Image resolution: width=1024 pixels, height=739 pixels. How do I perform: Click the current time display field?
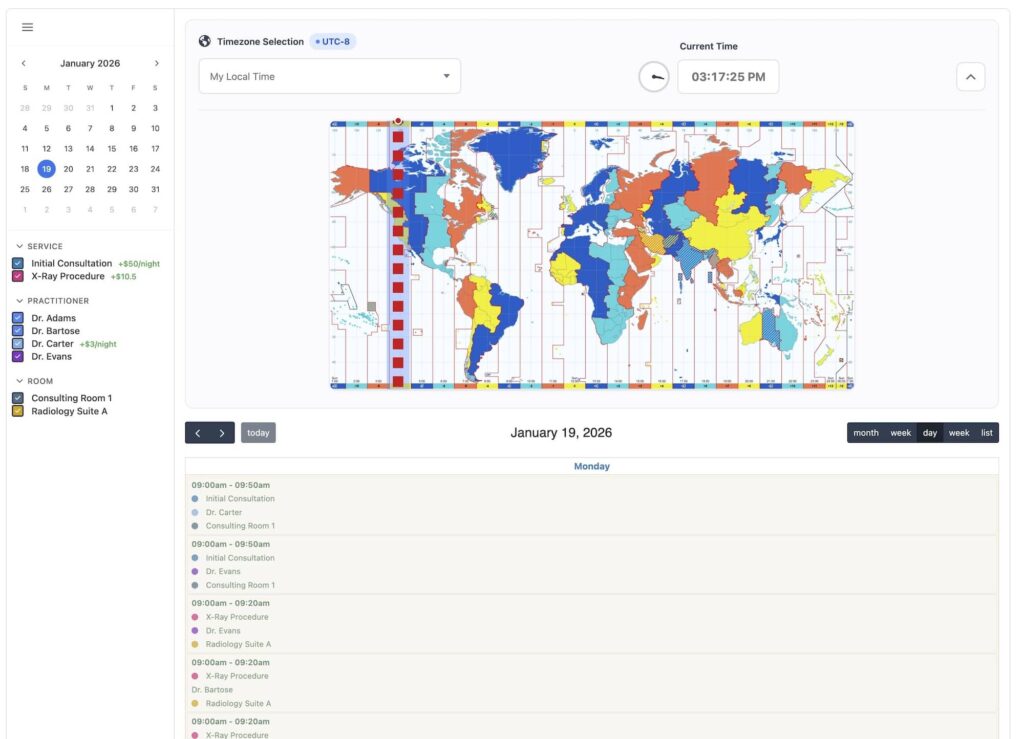click(x=728, y=77)
